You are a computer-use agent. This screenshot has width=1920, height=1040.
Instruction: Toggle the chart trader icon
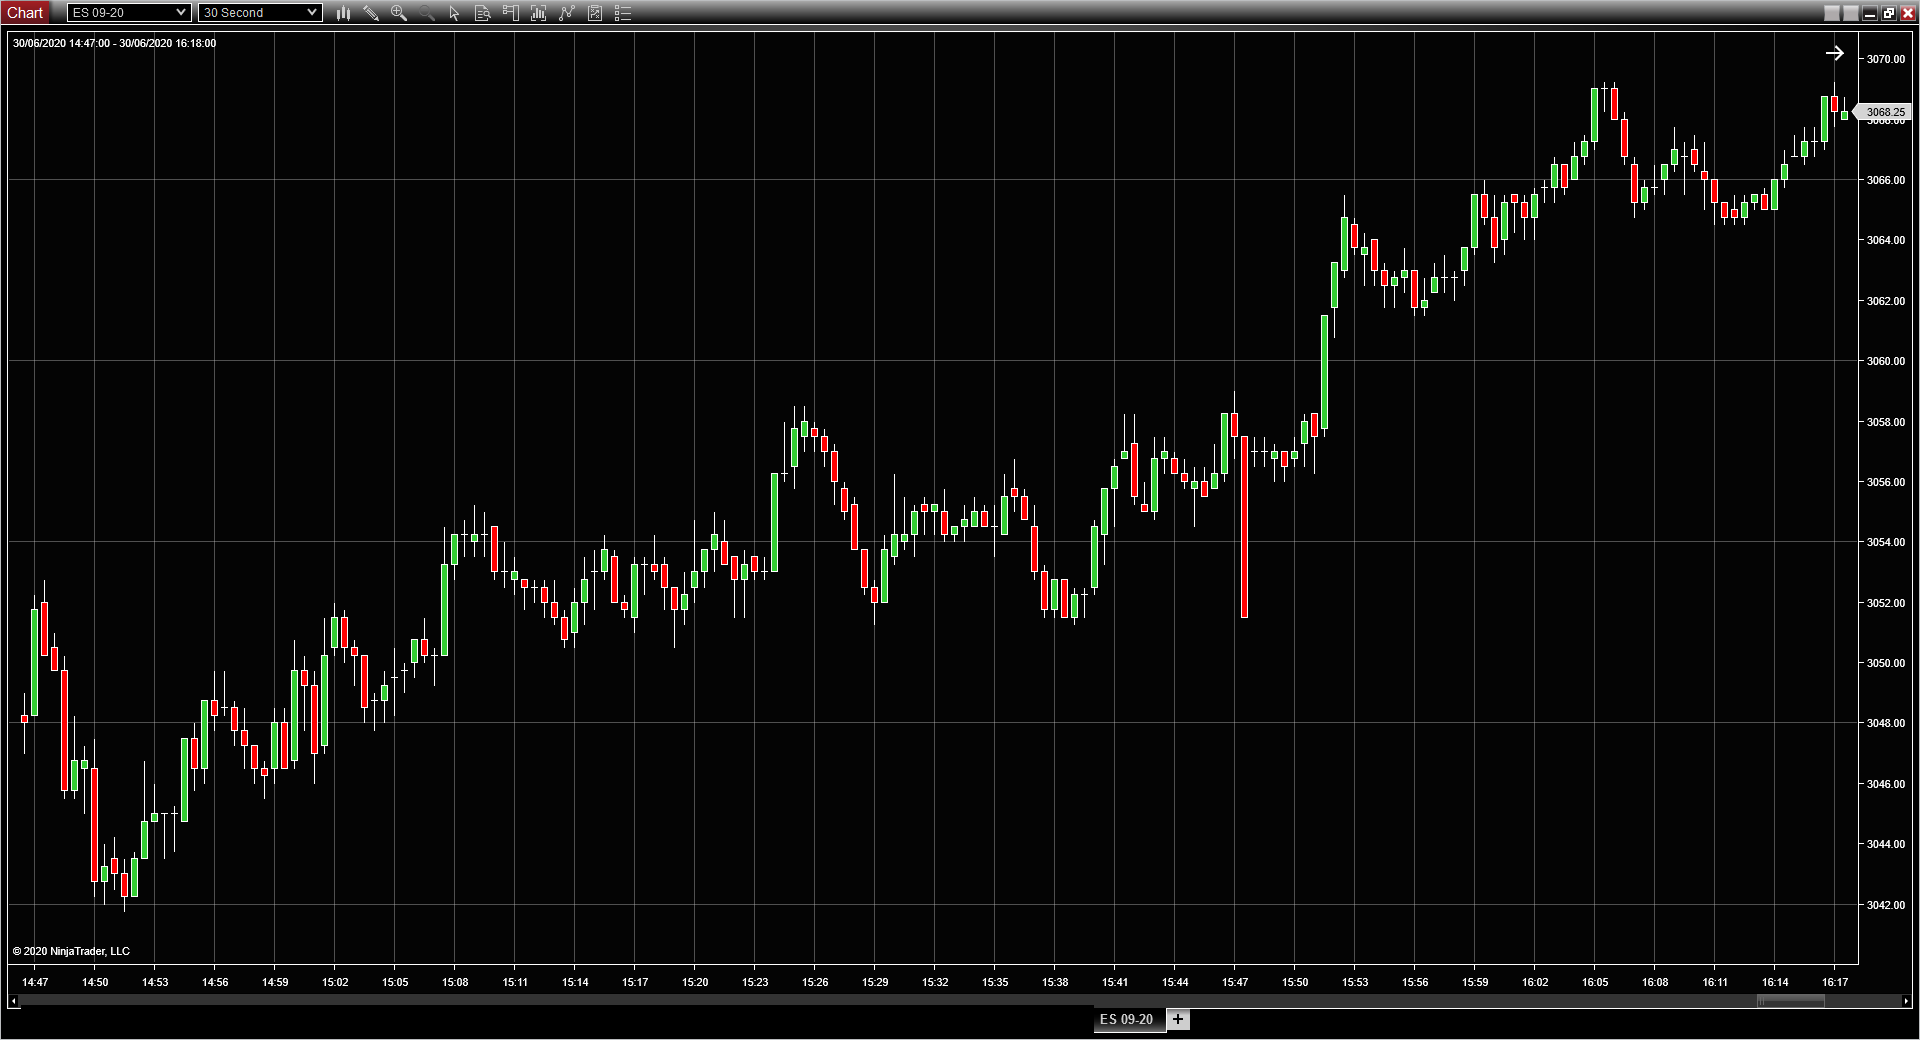(x=511, y=13)
